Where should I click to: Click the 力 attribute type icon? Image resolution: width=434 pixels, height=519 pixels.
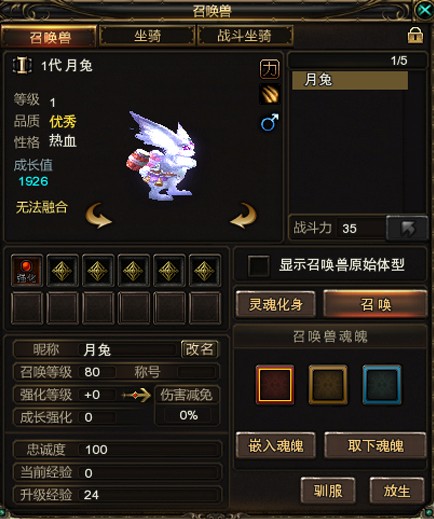tap(269, 69)
